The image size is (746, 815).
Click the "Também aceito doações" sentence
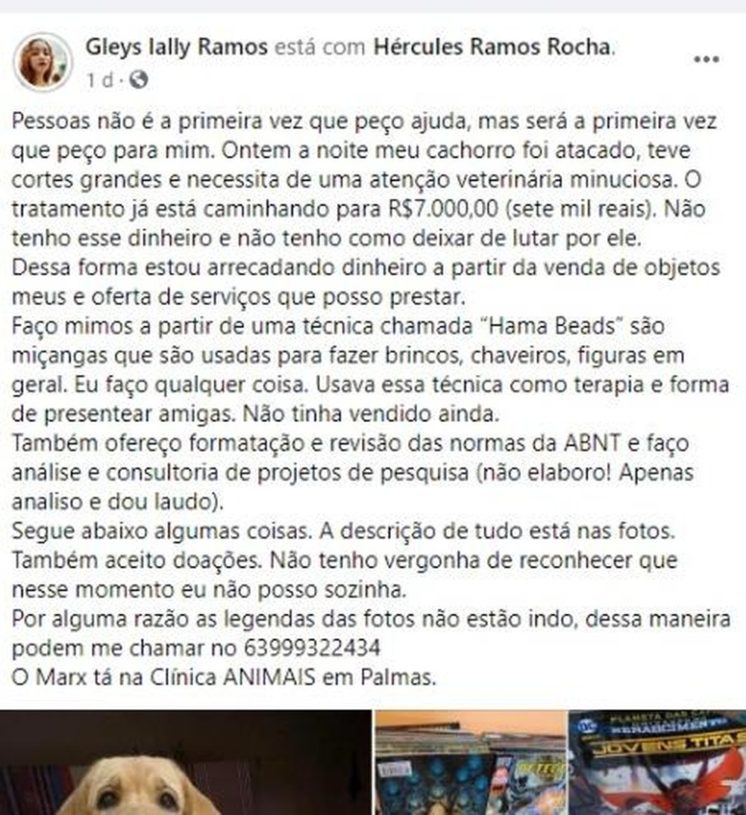(137, 560)
